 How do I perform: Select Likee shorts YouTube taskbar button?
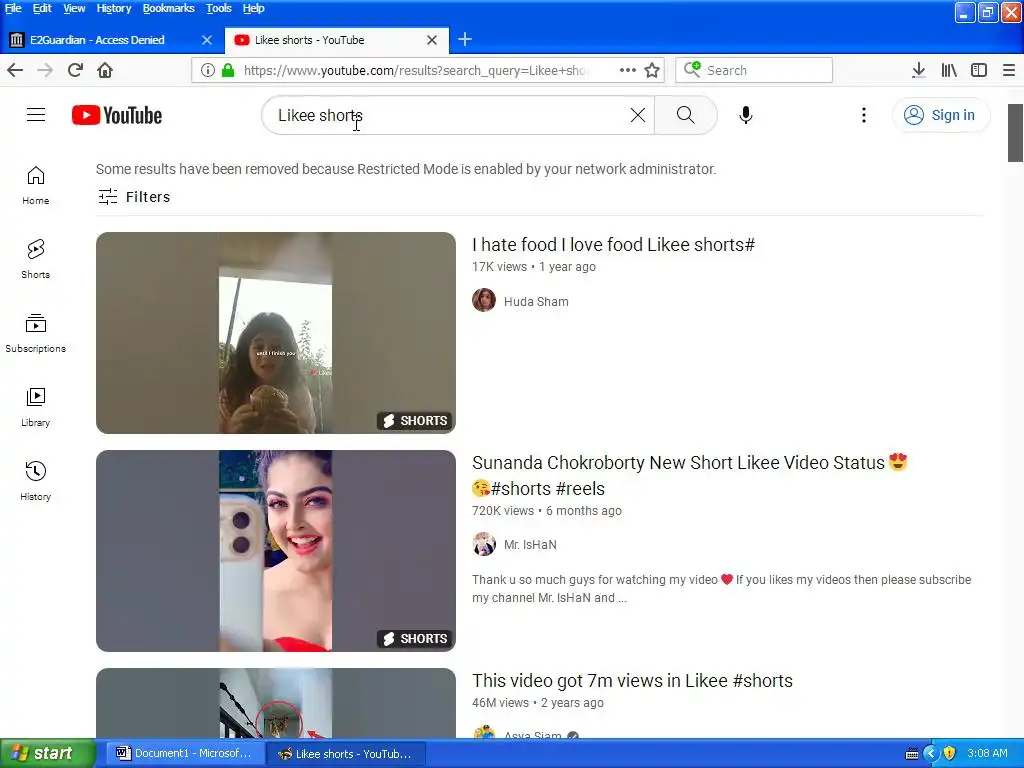[347, 754]
